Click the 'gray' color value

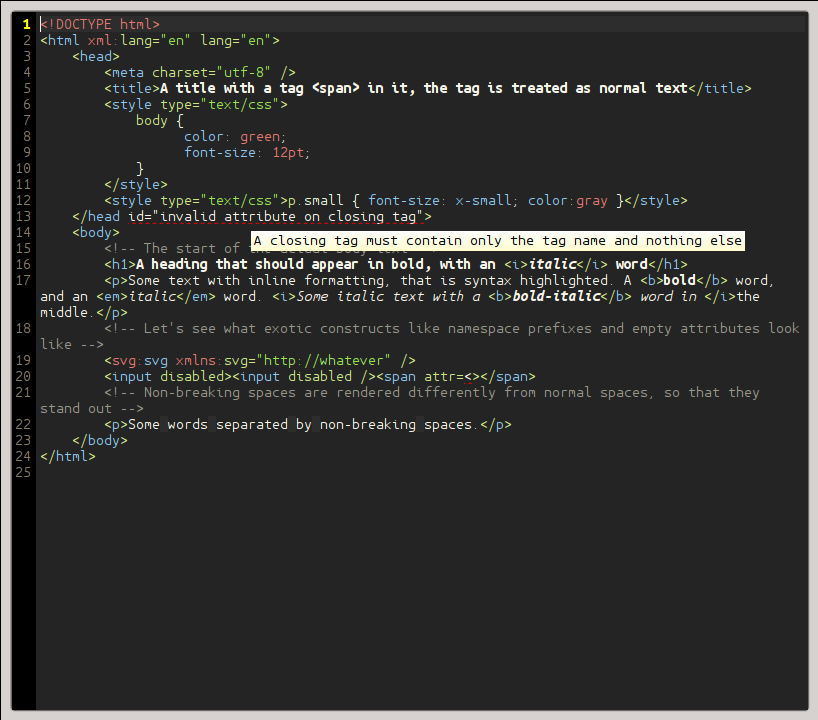pos(592,201)
